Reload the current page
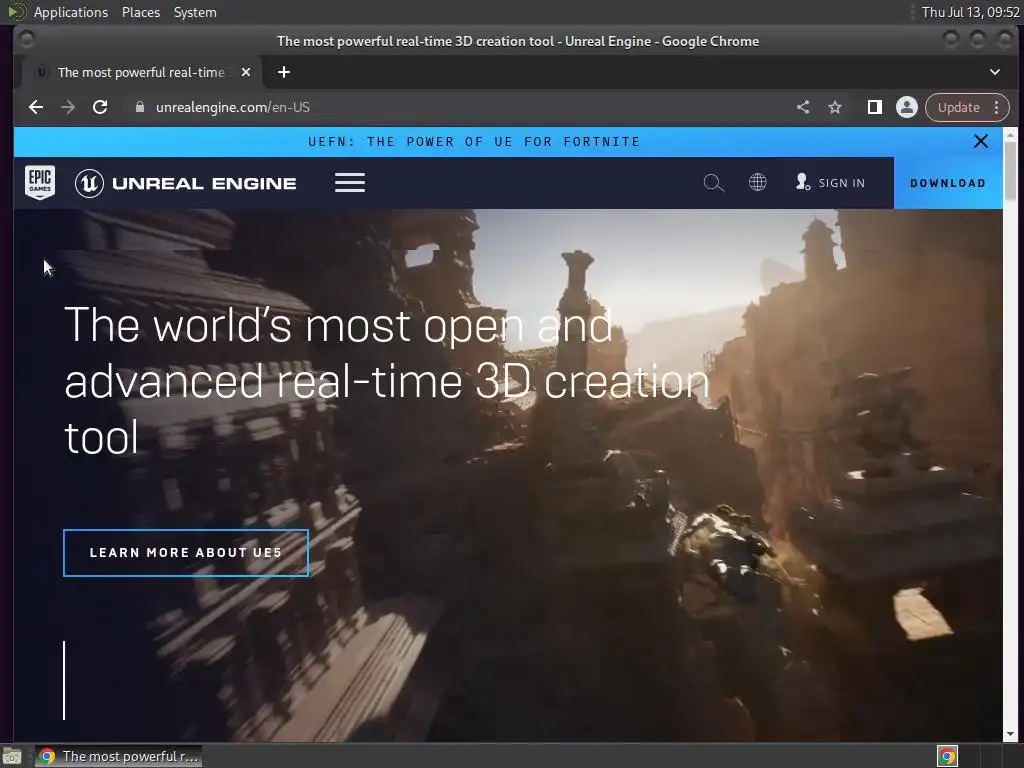The width and height of the screenshot is (1024, 768). click(100, 107)
